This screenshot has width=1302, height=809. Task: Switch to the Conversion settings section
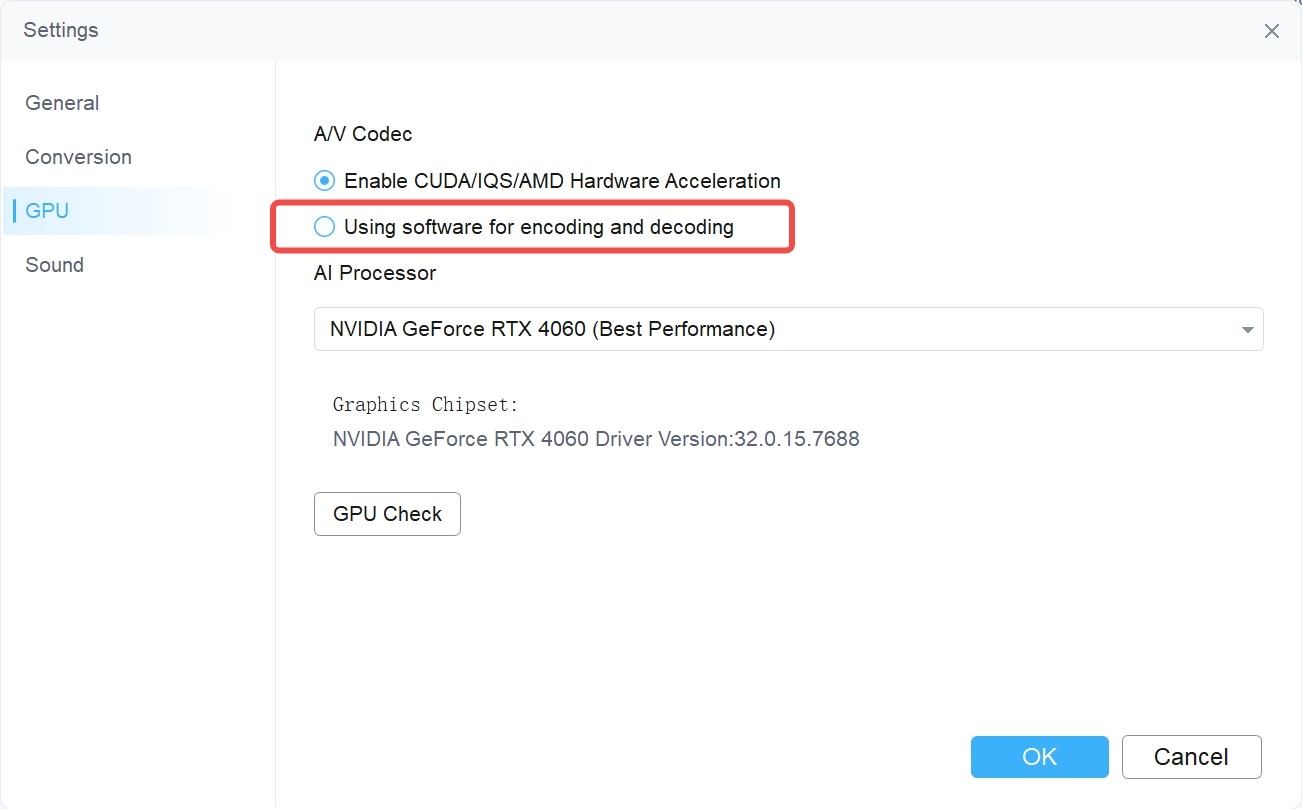click(78, 157)
